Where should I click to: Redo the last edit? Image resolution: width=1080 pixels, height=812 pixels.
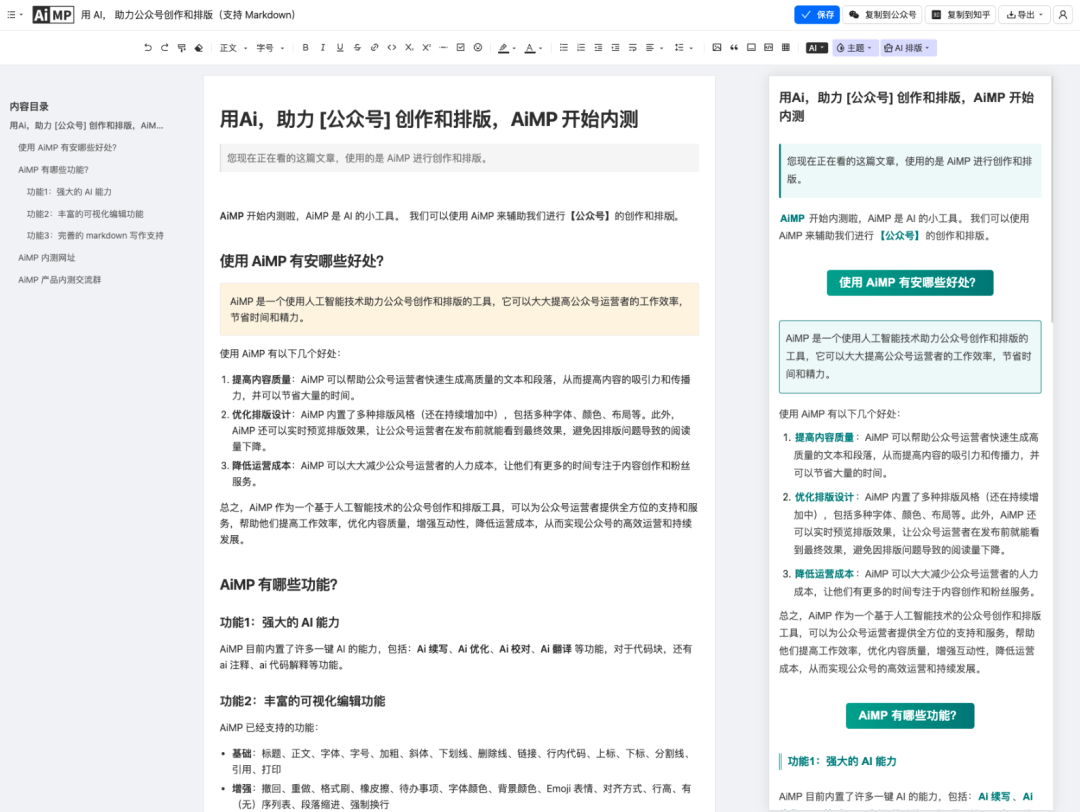(x=165, y=48)
